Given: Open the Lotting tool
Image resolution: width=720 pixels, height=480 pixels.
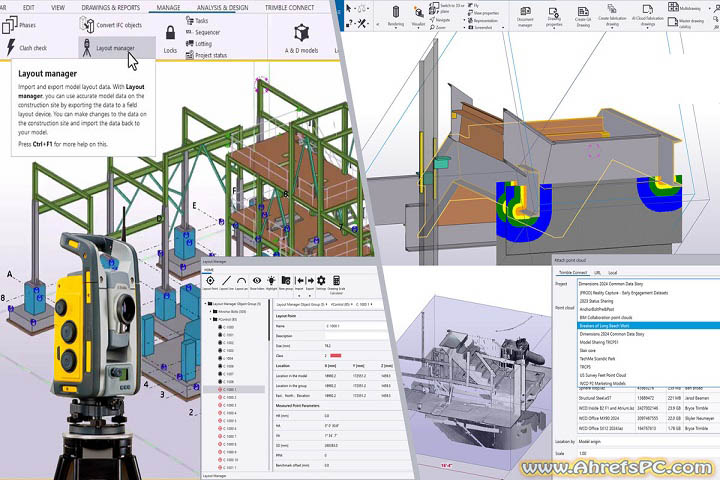Looking at the screenshot, I should (198, 44).
